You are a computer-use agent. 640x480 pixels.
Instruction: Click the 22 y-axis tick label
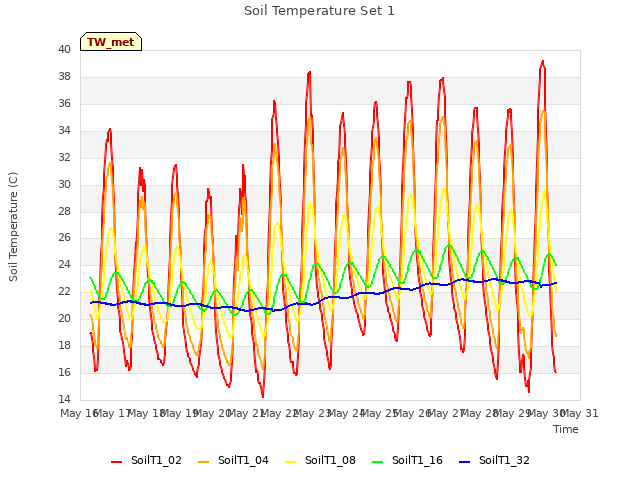pyautogui.click(x=64, y=291)
